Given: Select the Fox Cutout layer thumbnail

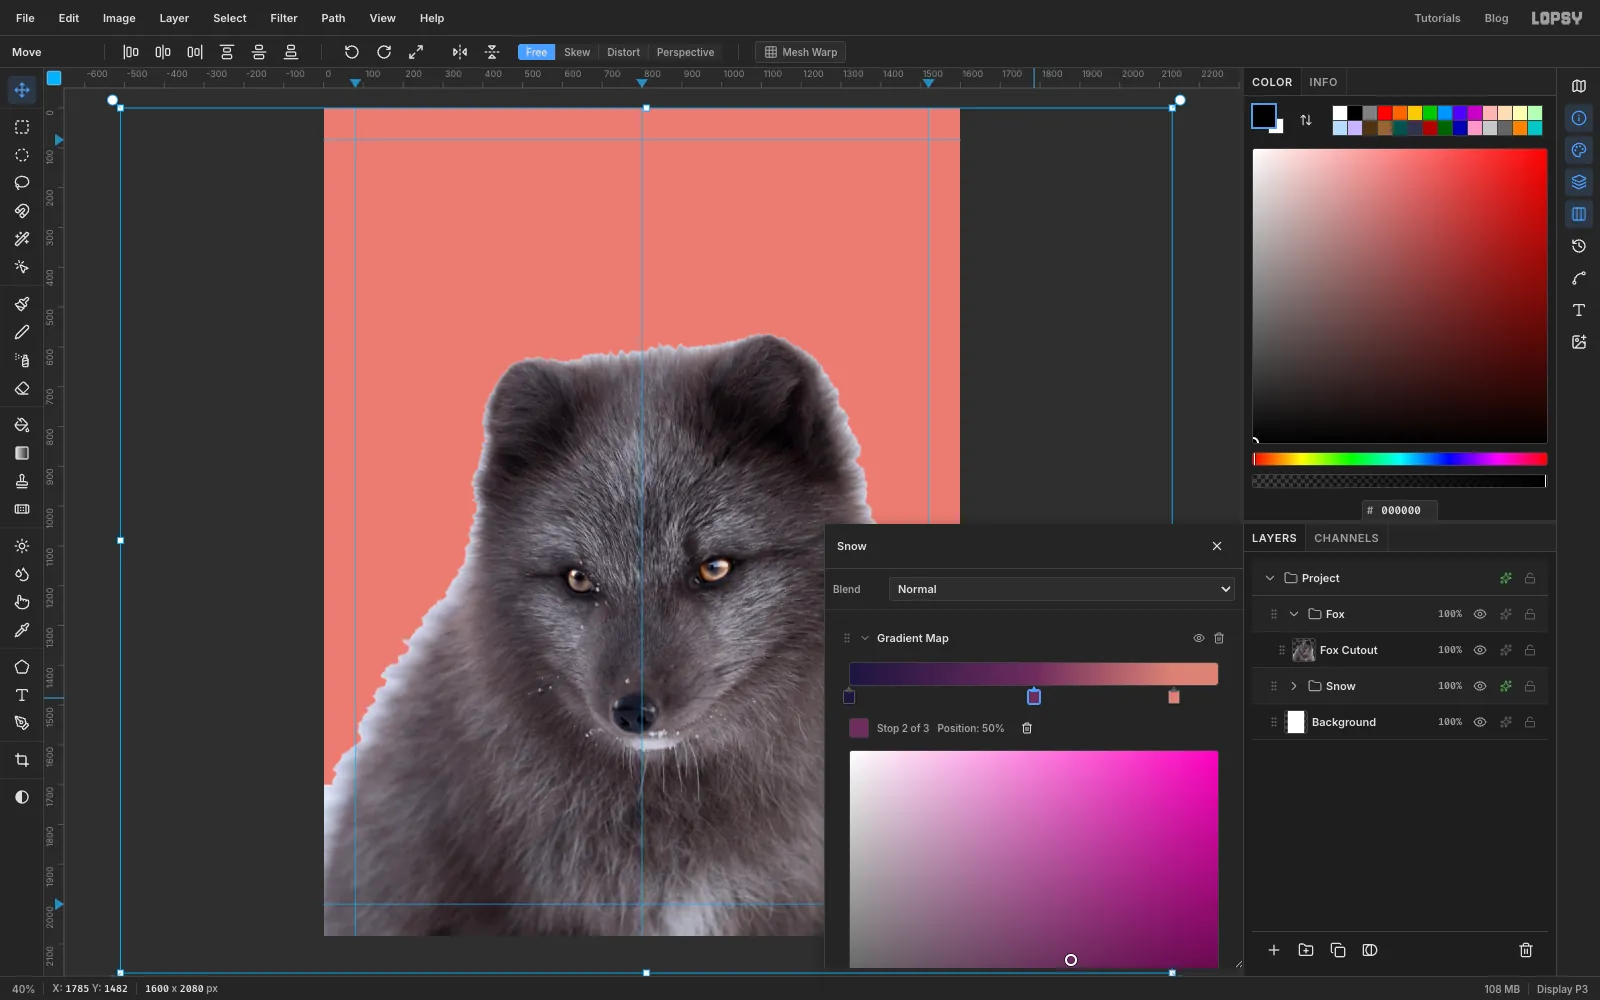Looking at the screenshot, I should pyautogui.click(x=1303, y=650).
